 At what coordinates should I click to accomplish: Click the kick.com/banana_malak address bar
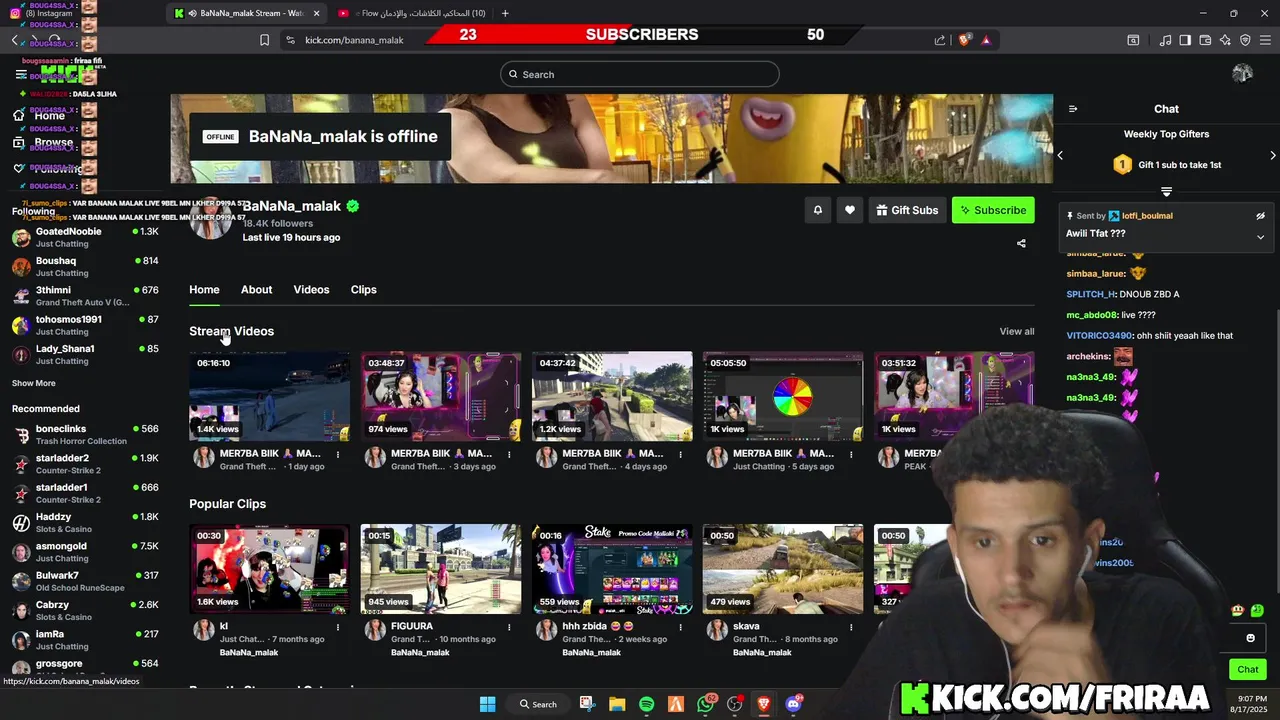pyautogui.click(x=354, y=40)
